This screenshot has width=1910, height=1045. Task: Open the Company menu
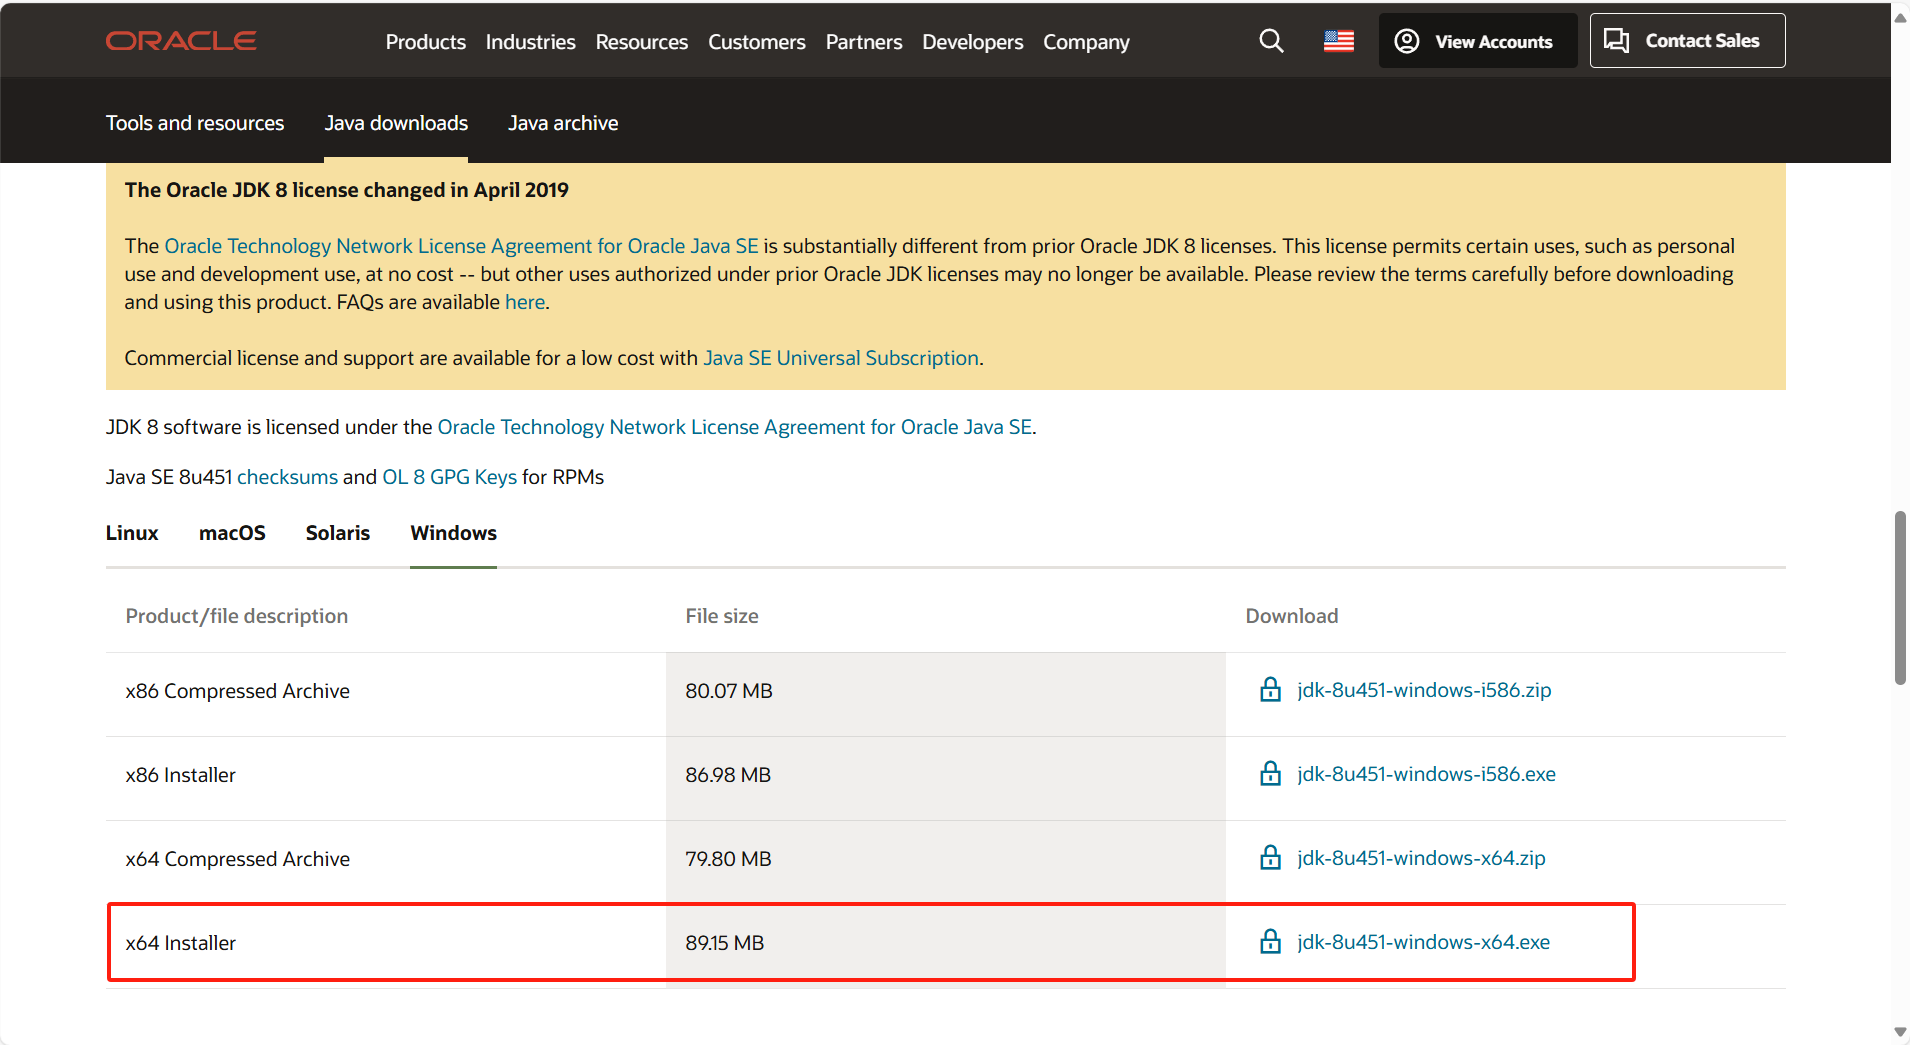(1086, 42)
